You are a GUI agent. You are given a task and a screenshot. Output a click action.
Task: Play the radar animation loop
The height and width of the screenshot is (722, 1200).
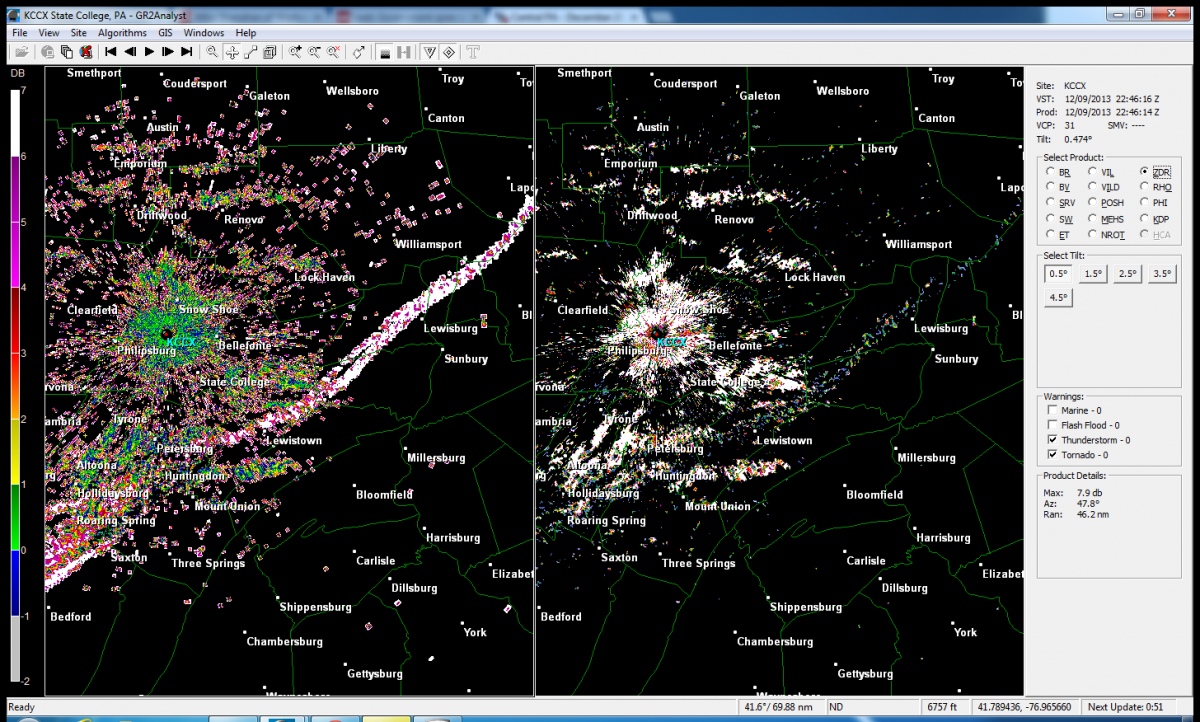tap(149, 51)
